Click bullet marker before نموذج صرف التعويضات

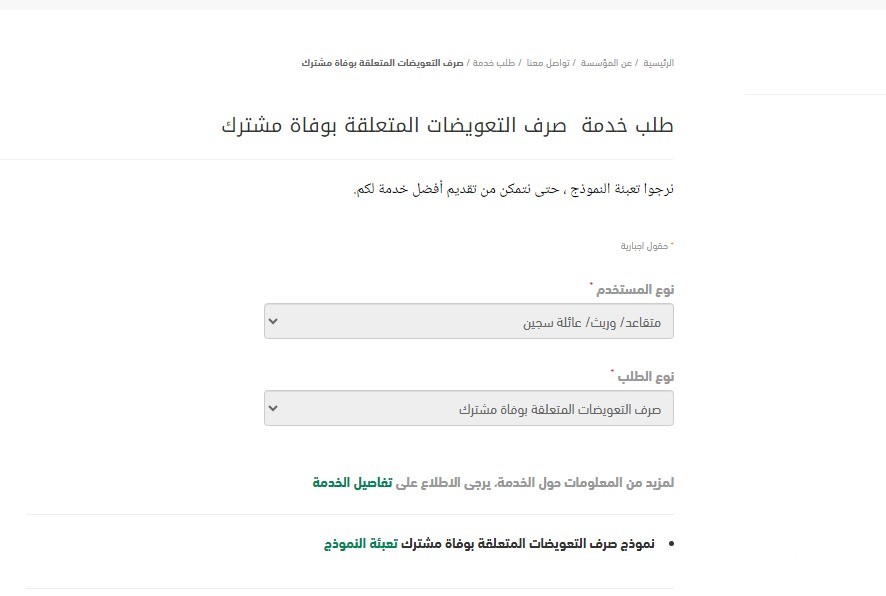671,544
